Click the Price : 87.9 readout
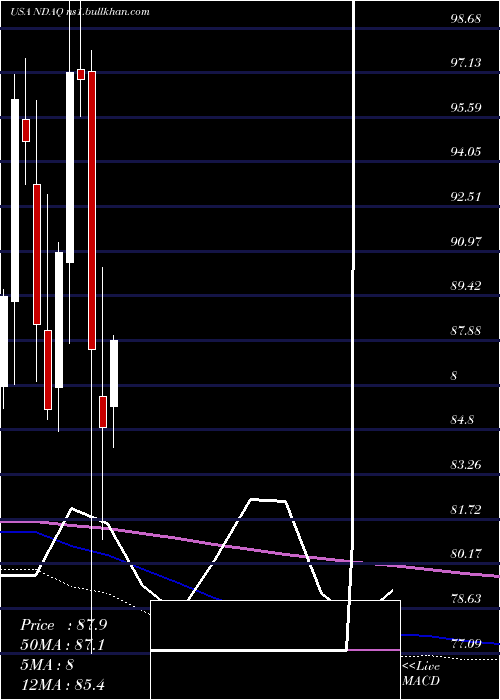 click(x=63, y=625)
